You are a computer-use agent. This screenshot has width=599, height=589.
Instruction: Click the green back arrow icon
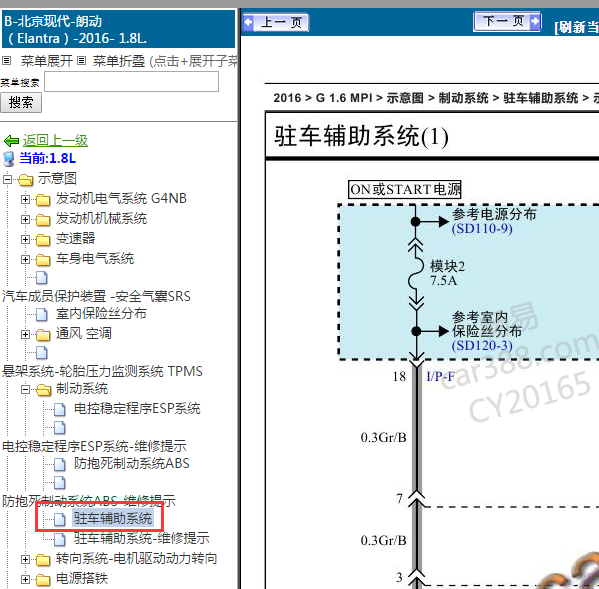(x=11, y=141)
